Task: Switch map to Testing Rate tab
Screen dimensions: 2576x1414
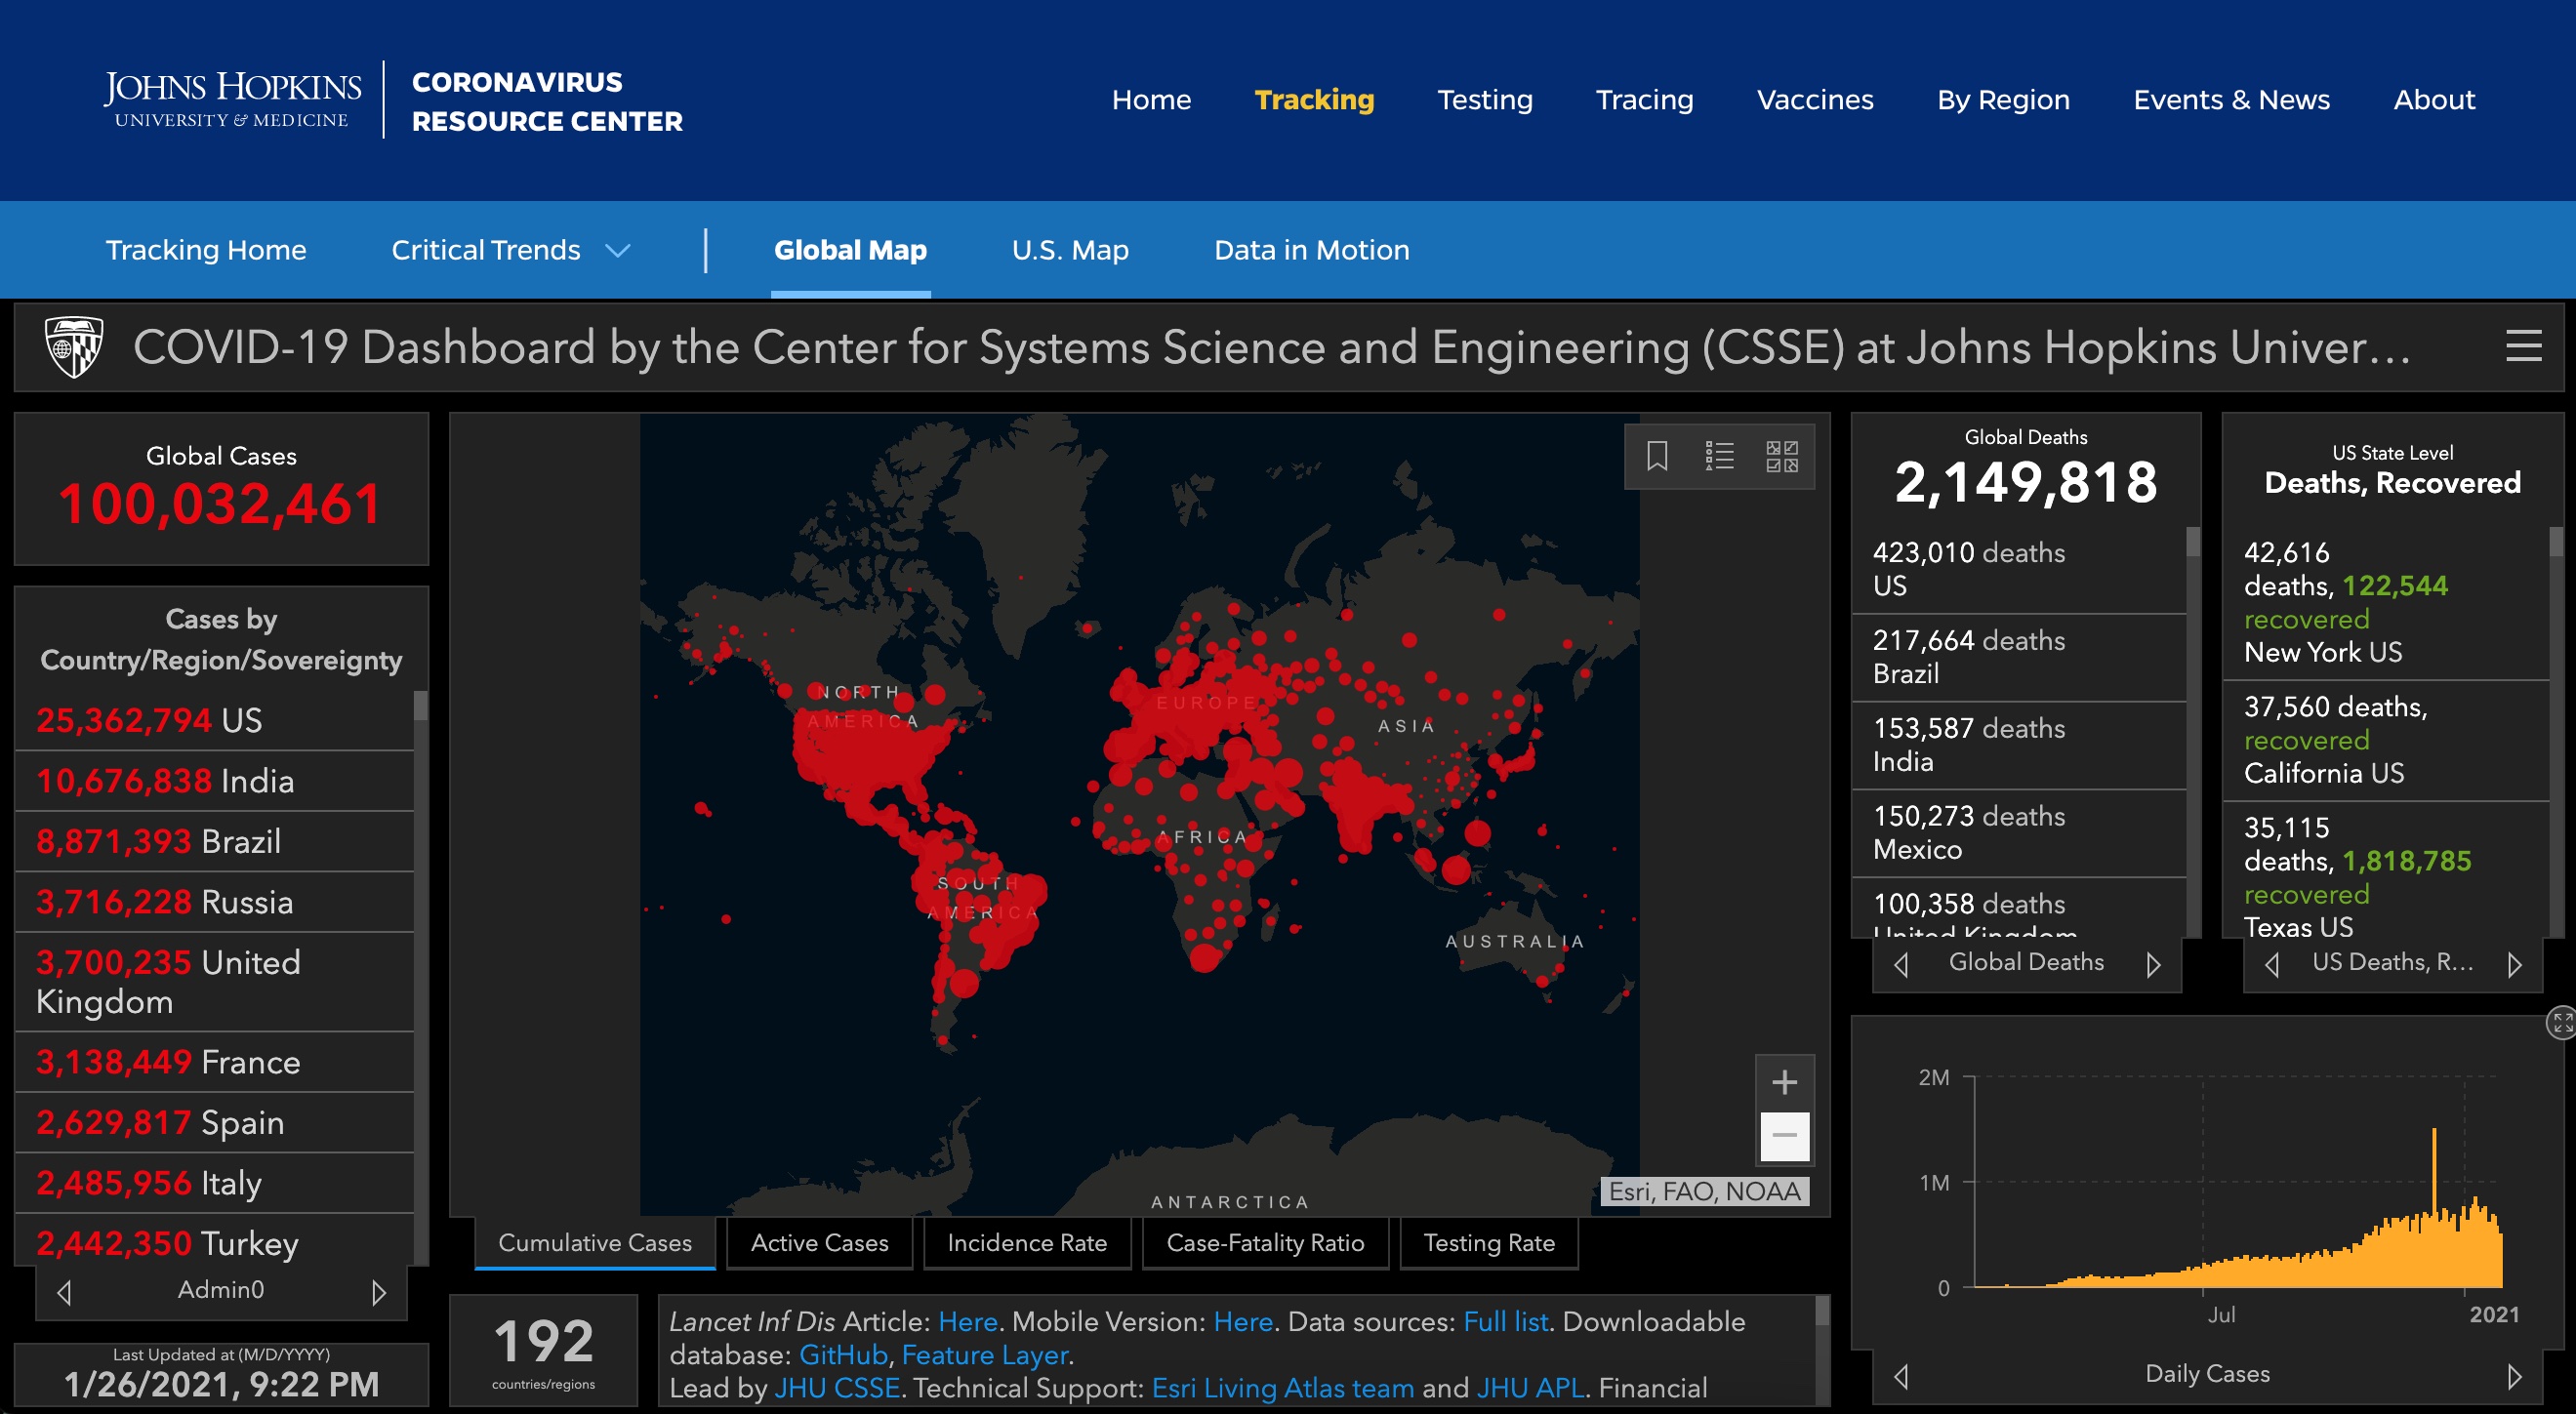Action: (x=1489, y=1243)
